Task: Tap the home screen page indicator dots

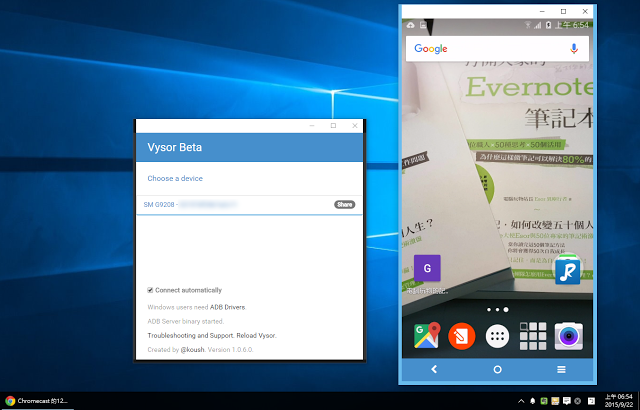Action: point(498,310)
